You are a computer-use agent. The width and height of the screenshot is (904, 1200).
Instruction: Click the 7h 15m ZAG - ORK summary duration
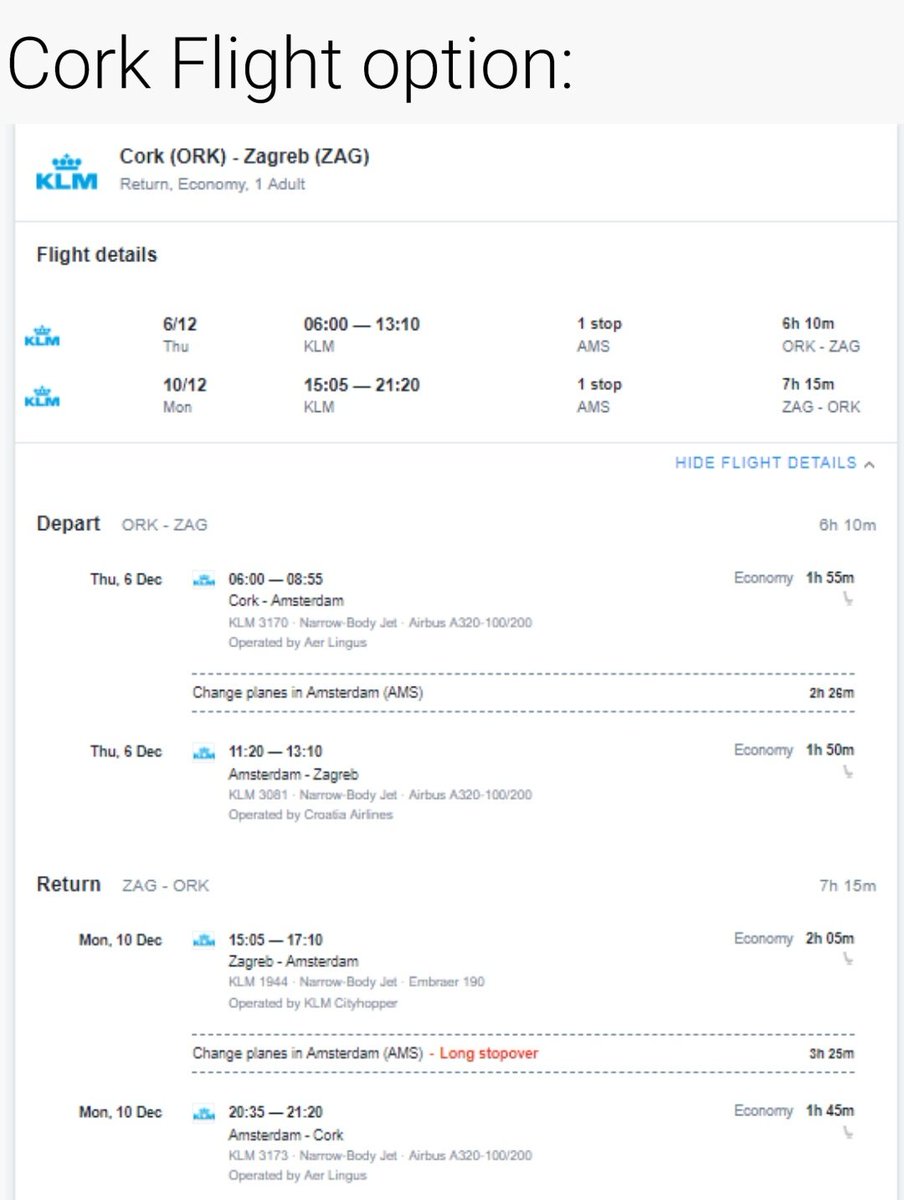click(x=820, y=395)
